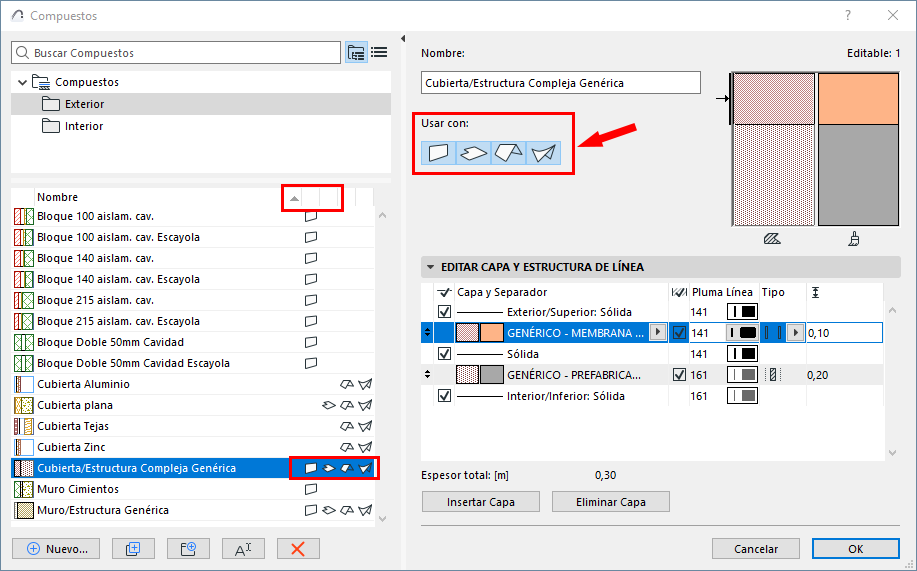Open layer type popup arrow for membrana
Image resolution: width=917 pixels, height=571 pixels.
pyautogui.click(x=795, y=333)
